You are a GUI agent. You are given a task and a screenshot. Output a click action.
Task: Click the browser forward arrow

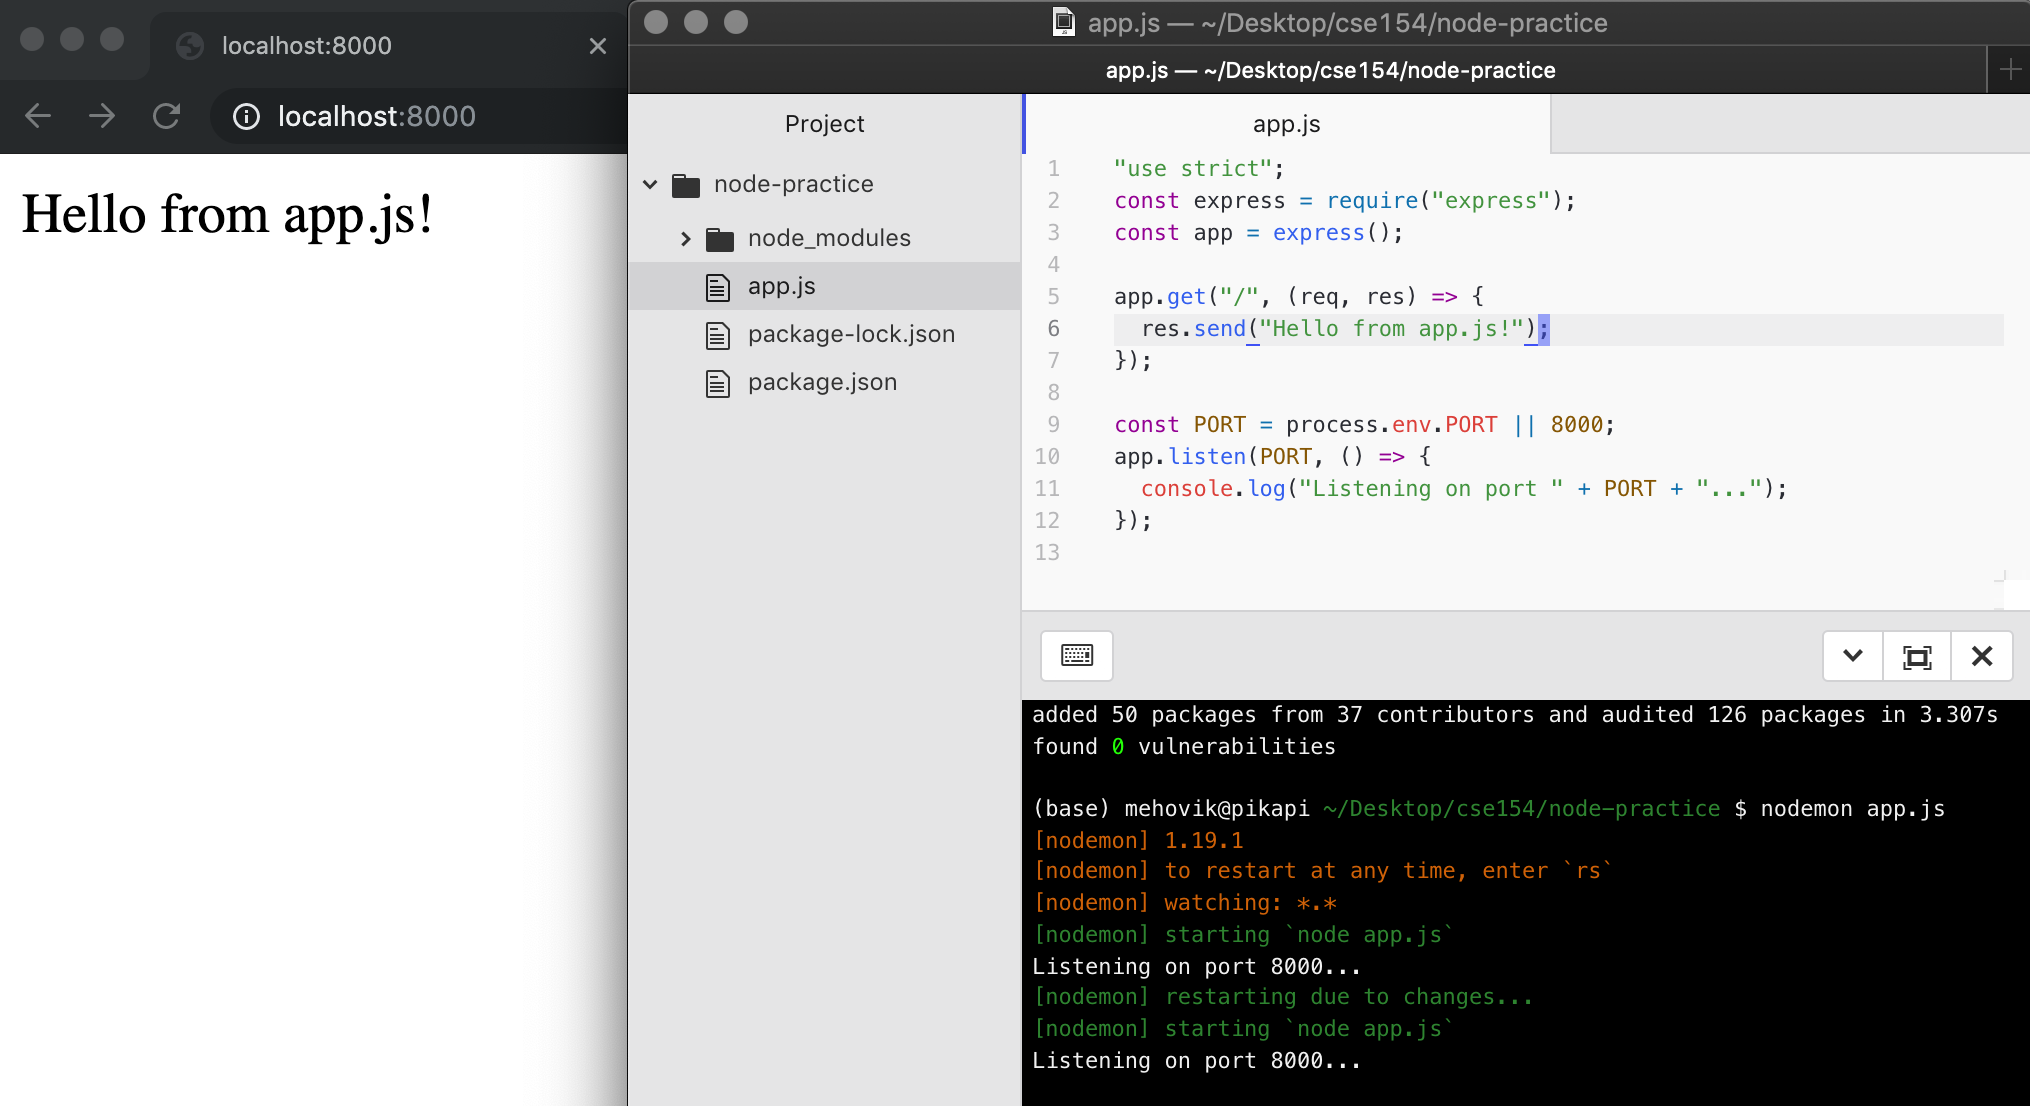coord(102,116)
